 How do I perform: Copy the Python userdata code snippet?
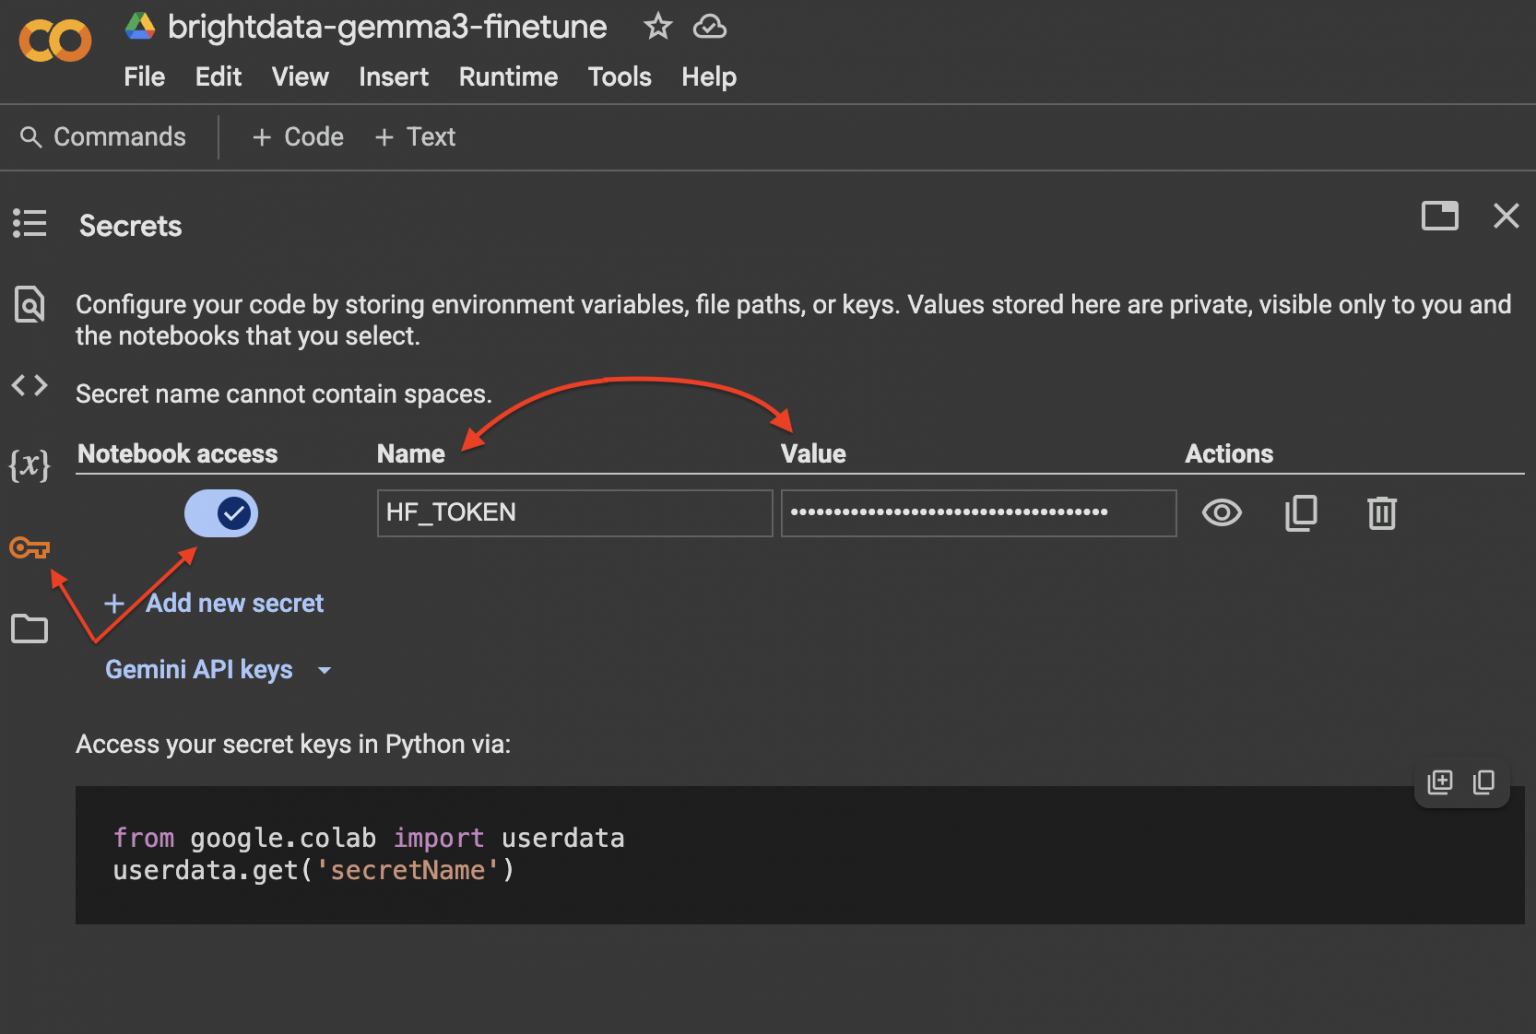click(1484, 782)
